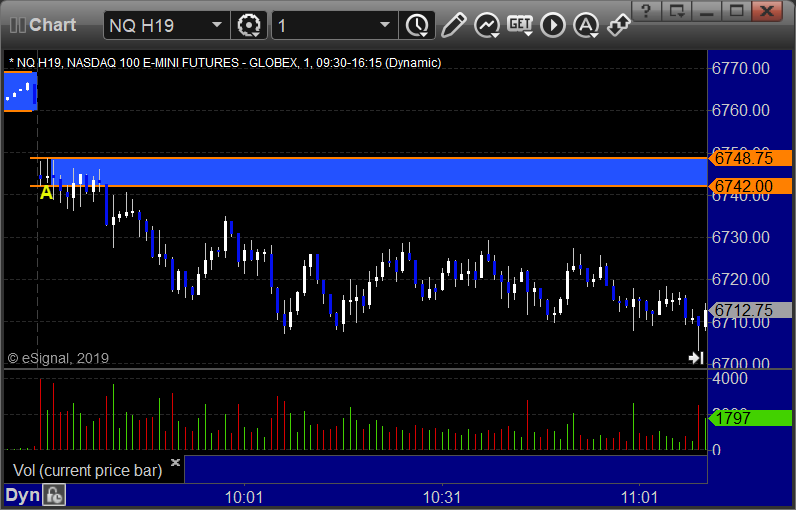Click the 10:31 time axis label

442,497
